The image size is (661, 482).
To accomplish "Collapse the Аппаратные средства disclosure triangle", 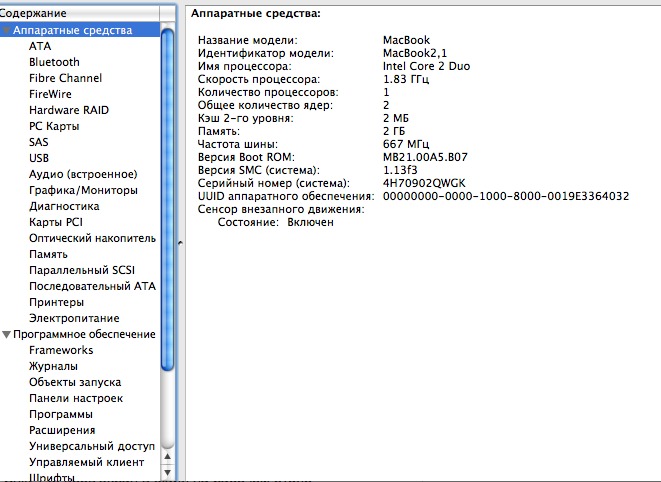I will (x=7, y=31).
